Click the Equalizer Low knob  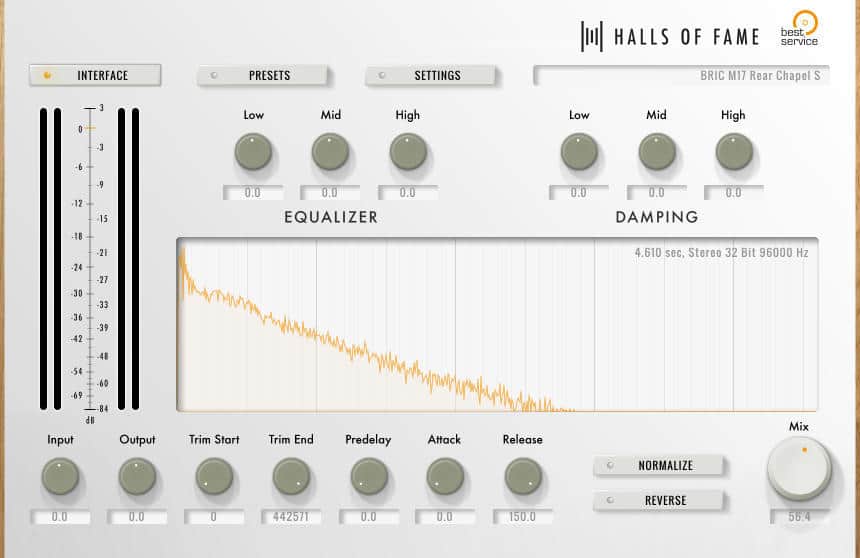tap(253, 152)
